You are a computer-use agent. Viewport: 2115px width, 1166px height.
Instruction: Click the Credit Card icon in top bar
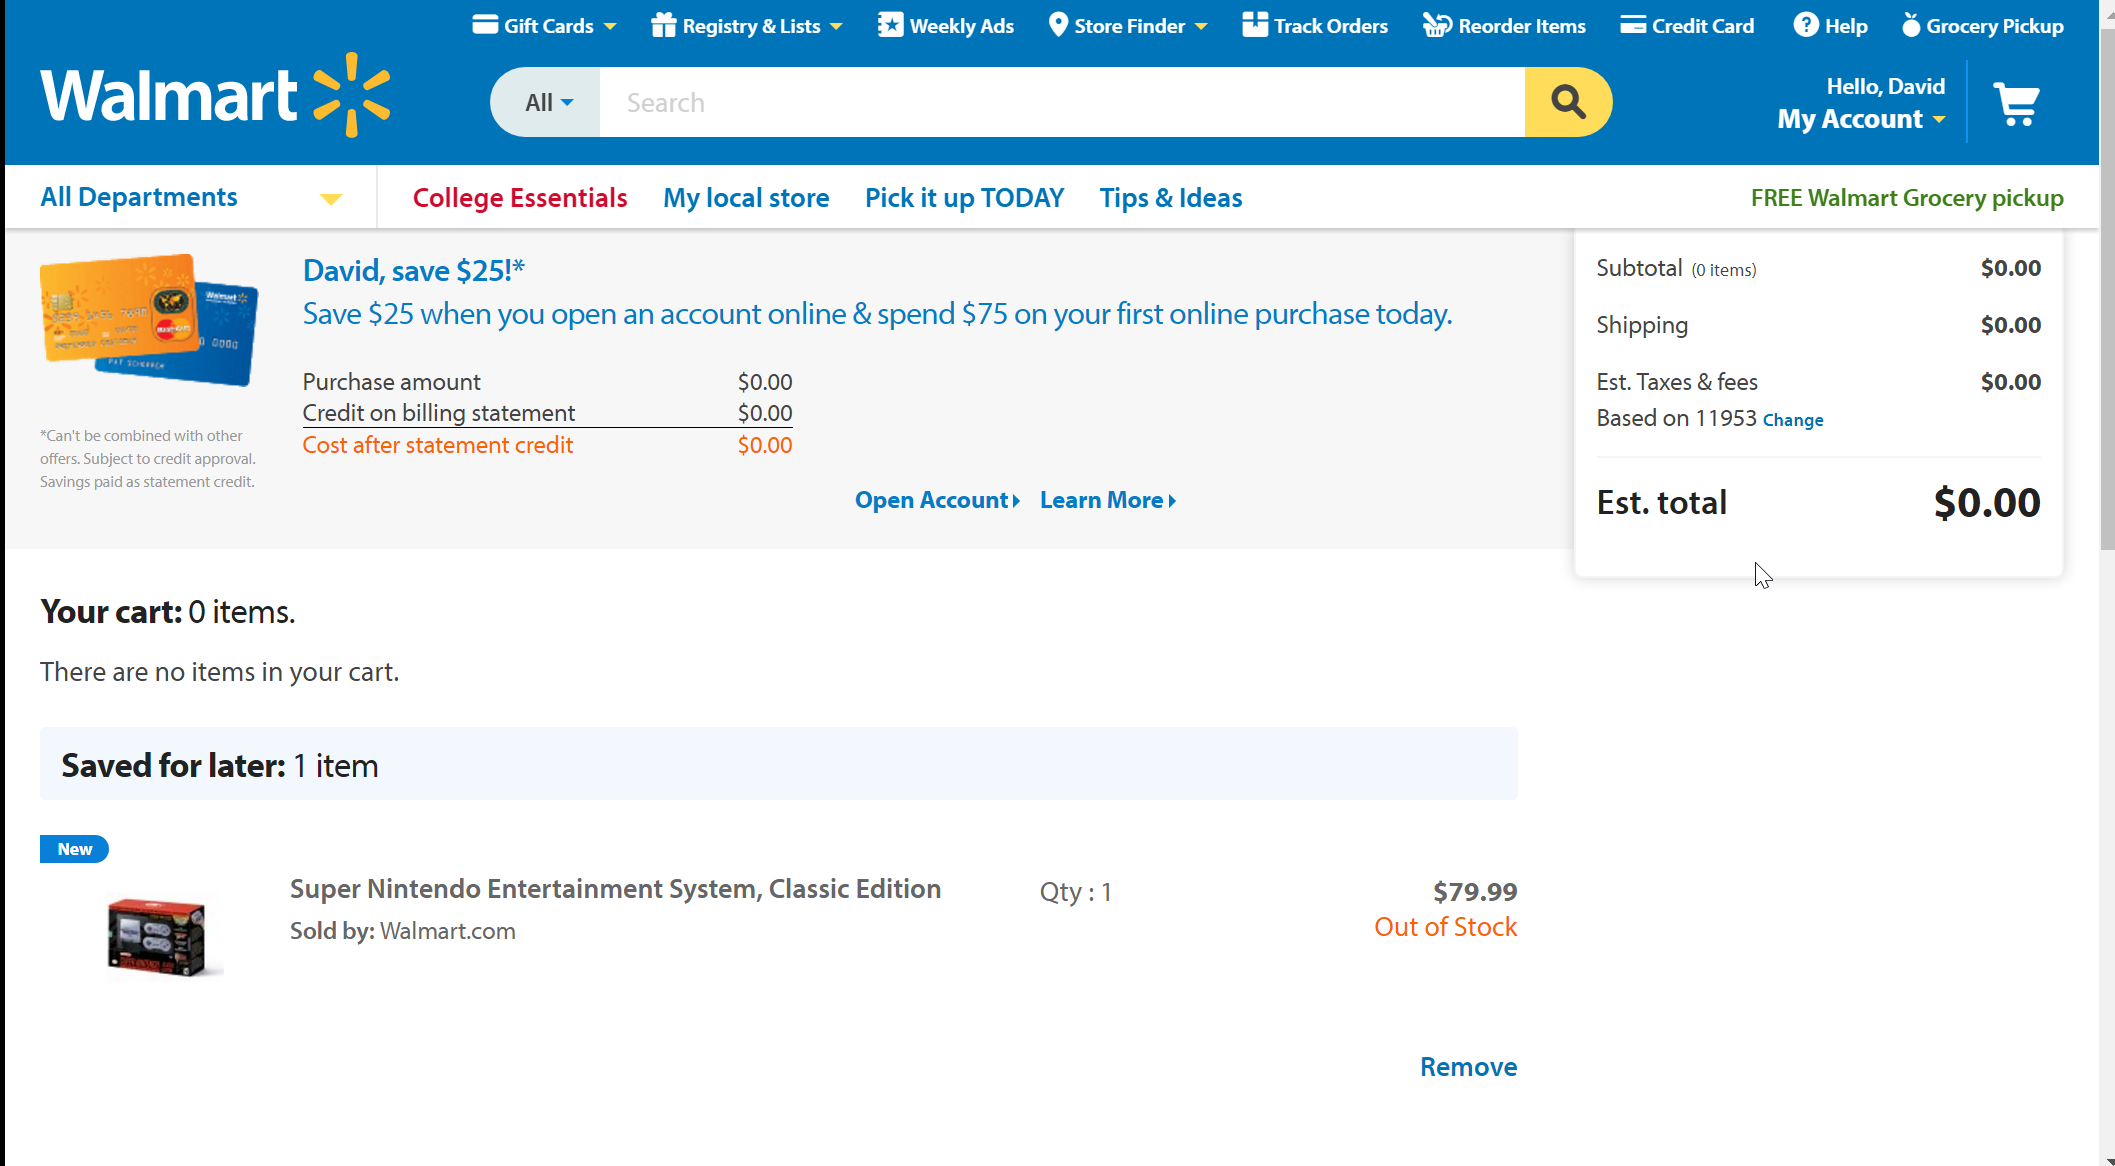point(1633,25)
